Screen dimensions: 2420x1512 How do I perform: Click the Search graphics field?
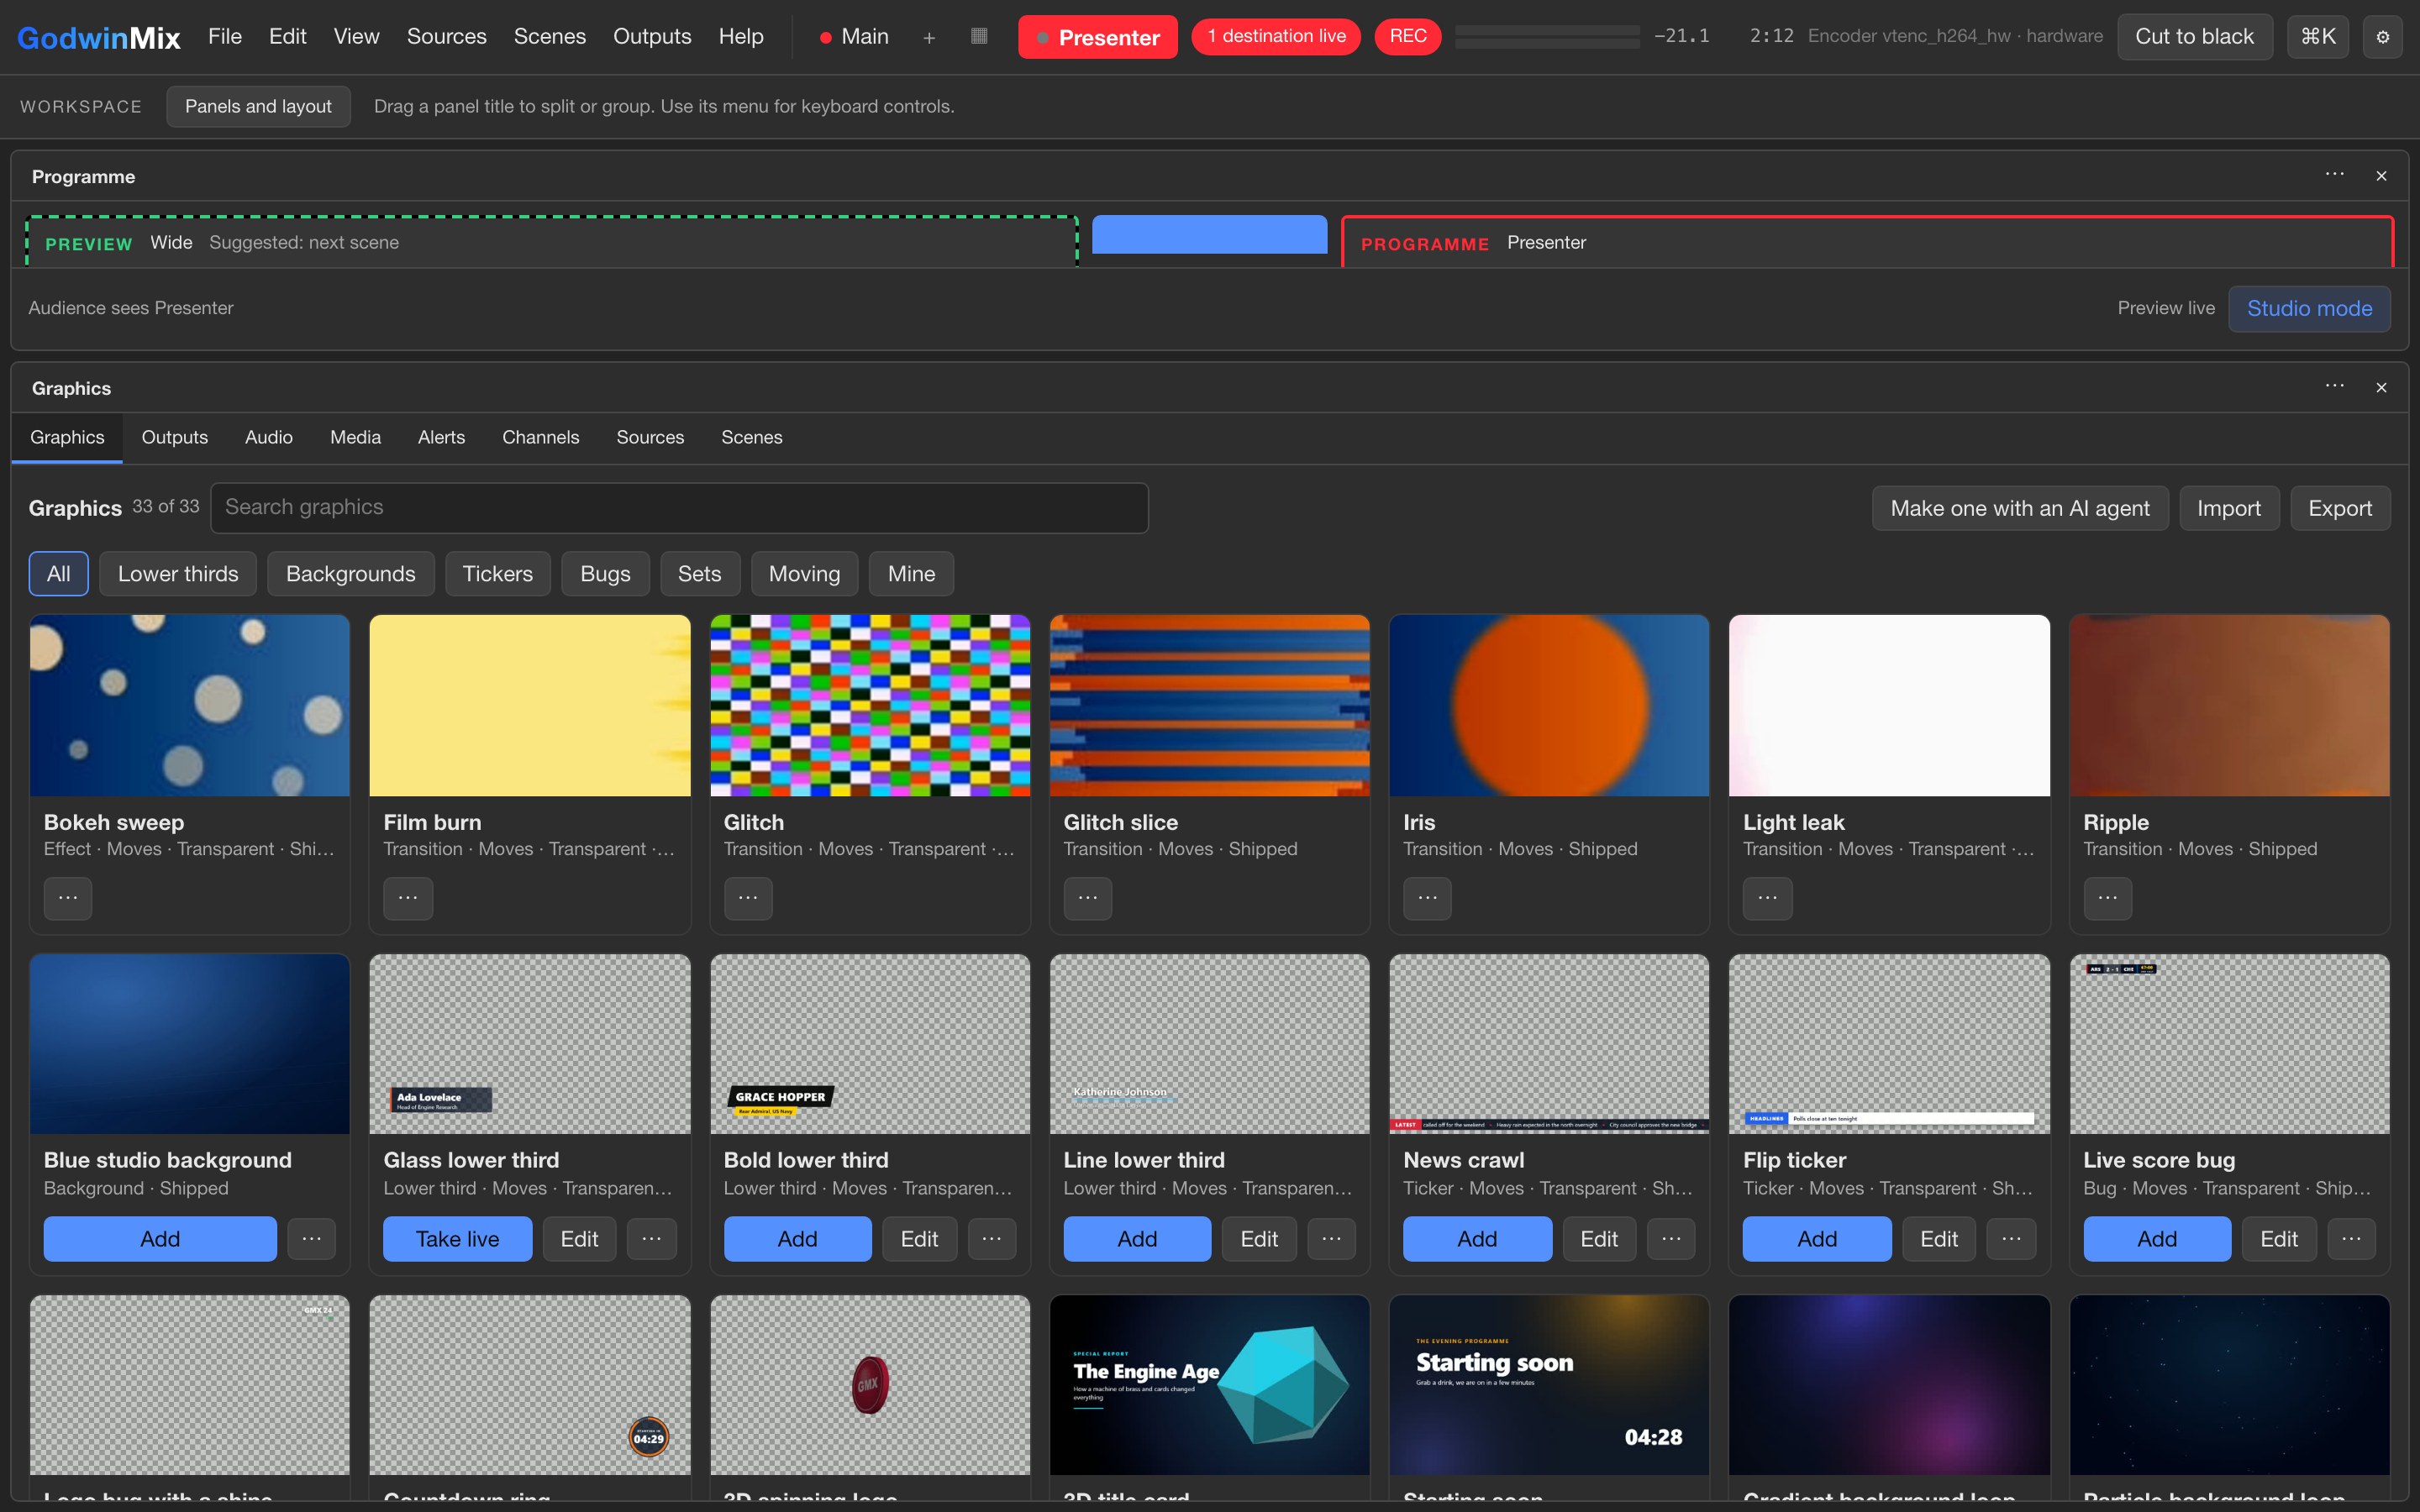(x=679, y=508)
